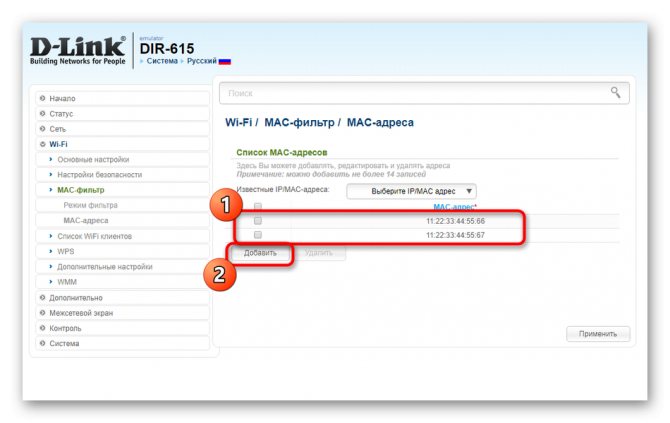Expand the Сеть sidebar section
This screenshot has height=423, width=670.
click(x=123, y=129)
